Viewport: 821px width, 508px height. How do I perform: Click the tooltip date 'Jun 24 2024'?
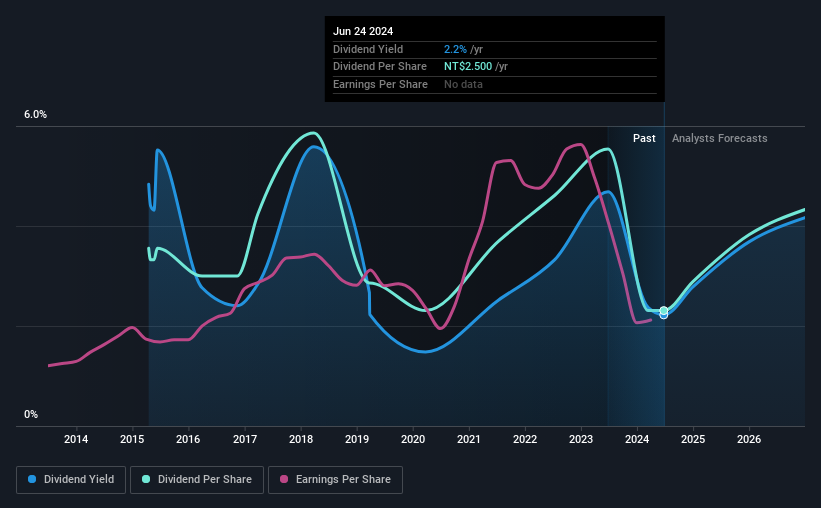363,31
